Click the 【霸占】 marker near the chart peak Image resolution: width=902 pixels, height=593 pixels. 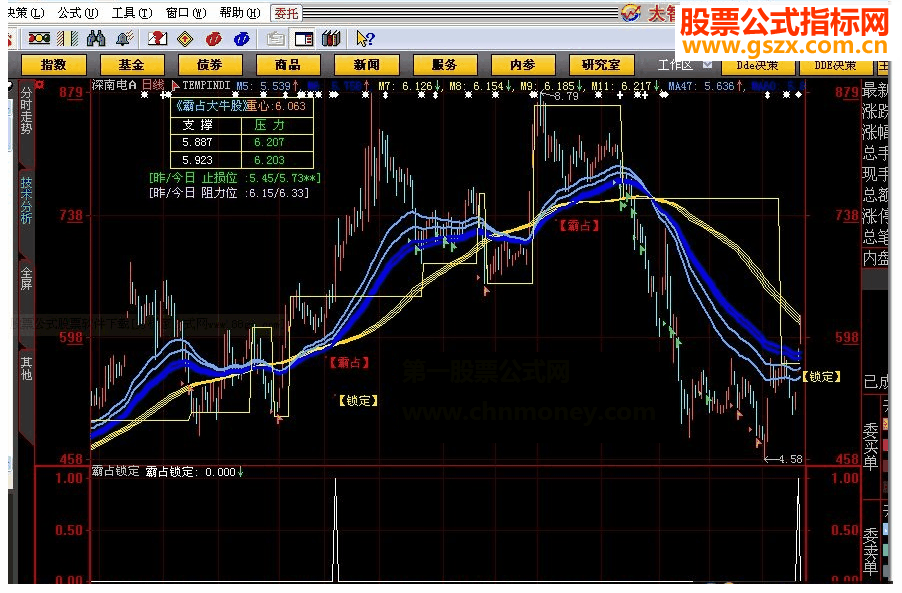(x=580, y=225)
